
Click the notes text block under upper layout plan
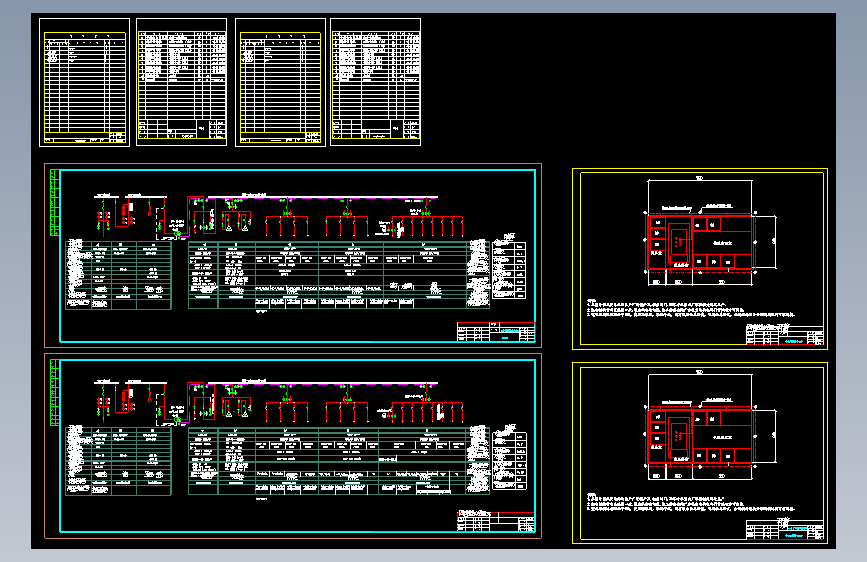[690, 309]
